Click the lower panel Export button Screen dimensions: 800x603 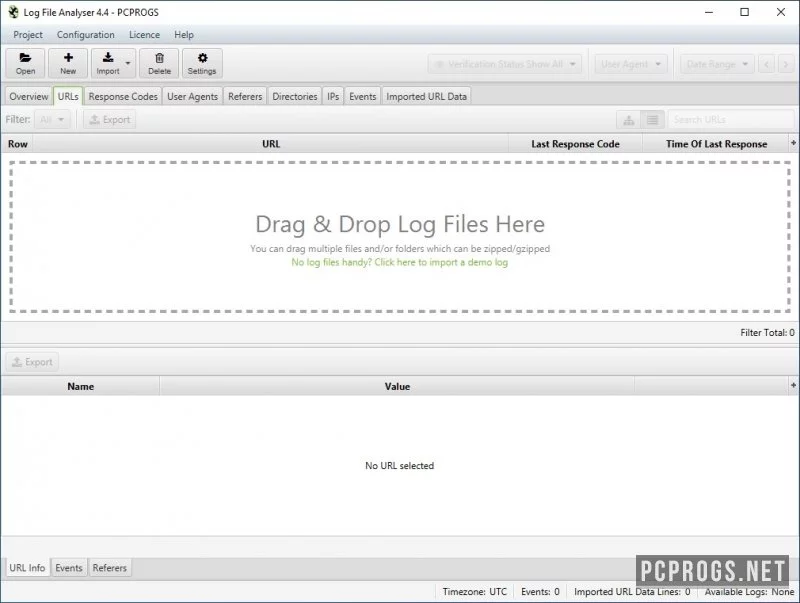tap(32, 362)
